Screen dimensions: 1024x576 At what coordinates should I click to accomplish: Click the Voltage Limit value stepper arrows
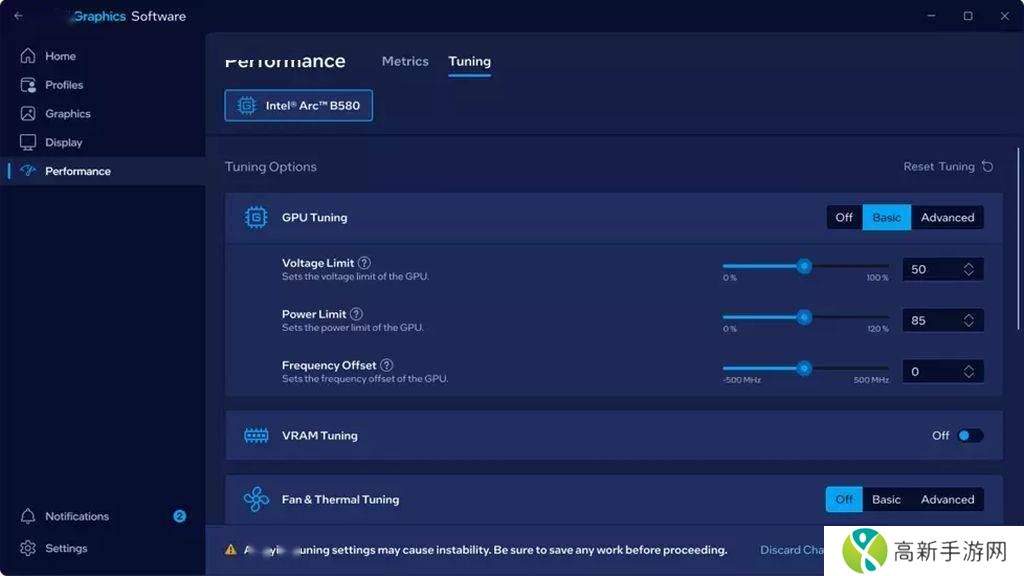pos(969,269)
